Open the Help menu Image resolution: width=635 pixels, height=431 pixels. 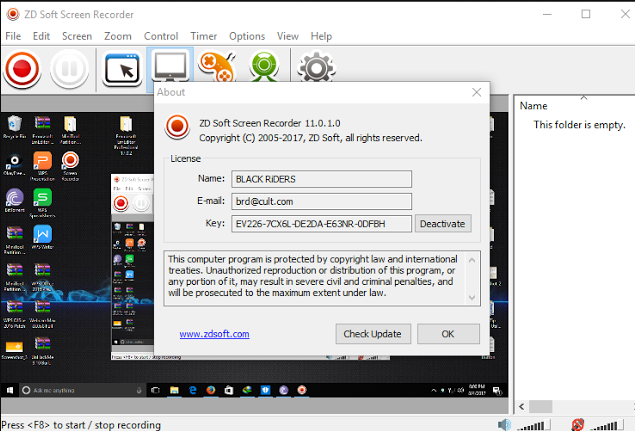point(321,36)
